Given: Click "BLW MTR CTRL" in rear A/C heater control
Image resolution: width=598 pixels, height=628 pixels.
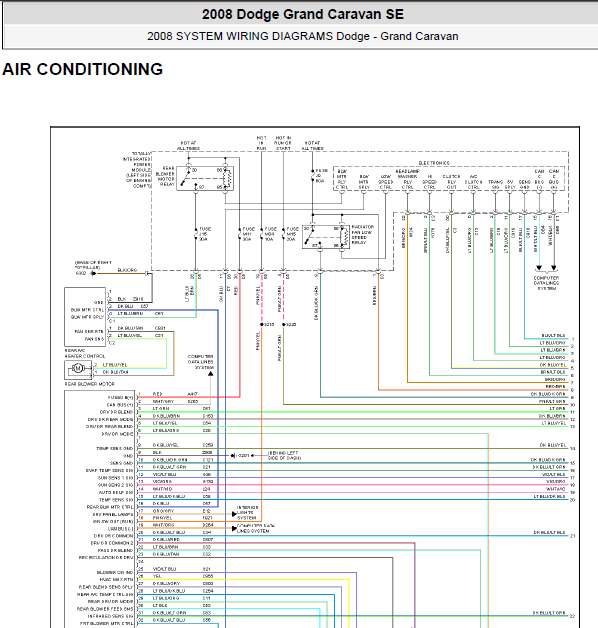Looking at the screenshot, I should coord(87,310).
